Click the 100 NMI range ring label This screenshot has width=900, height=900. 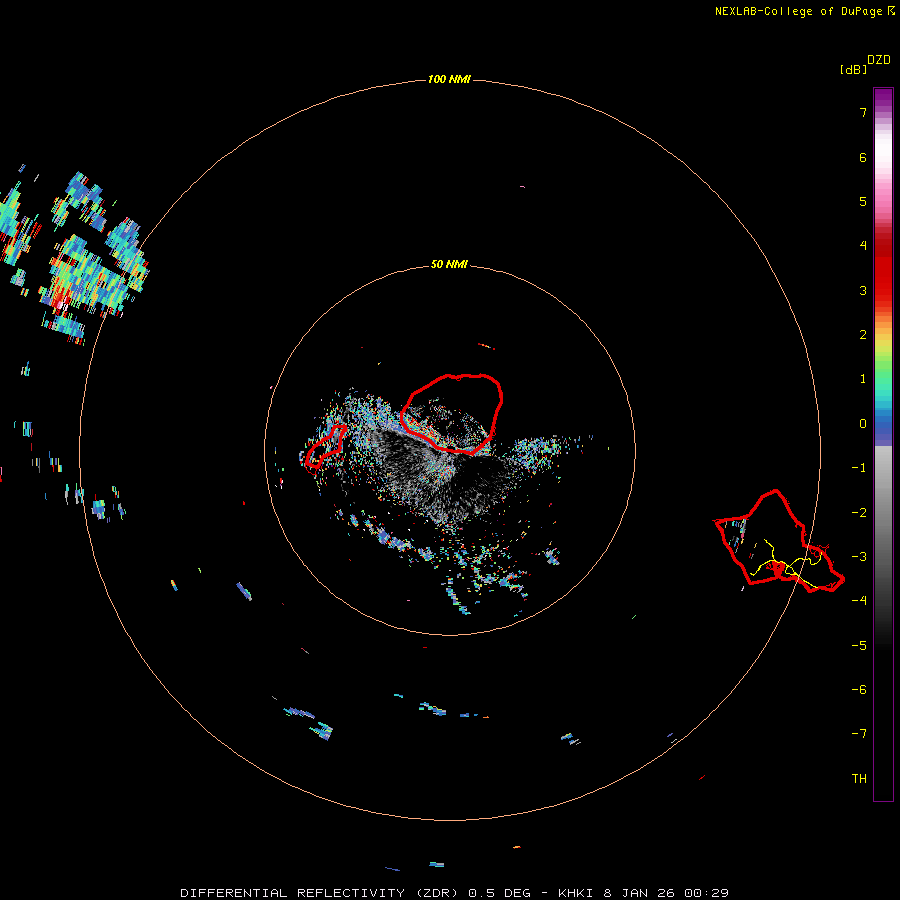(x=449, y=79)
